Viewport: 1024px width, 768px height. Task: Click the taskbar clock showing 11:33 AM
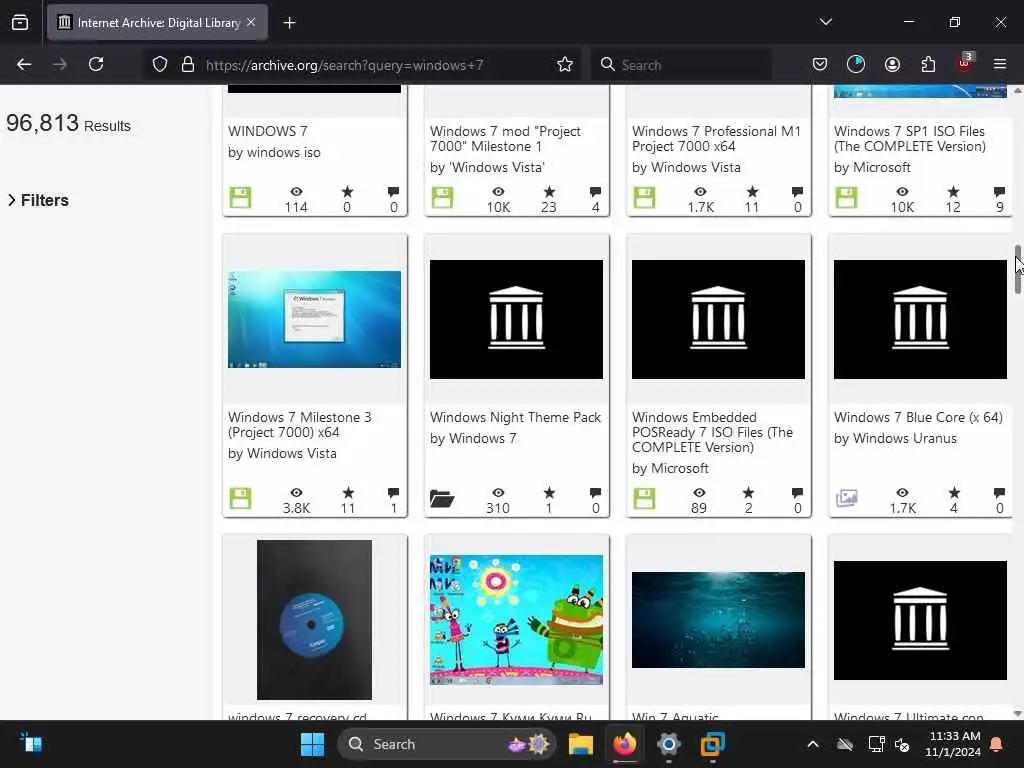[x=953, y=744]
